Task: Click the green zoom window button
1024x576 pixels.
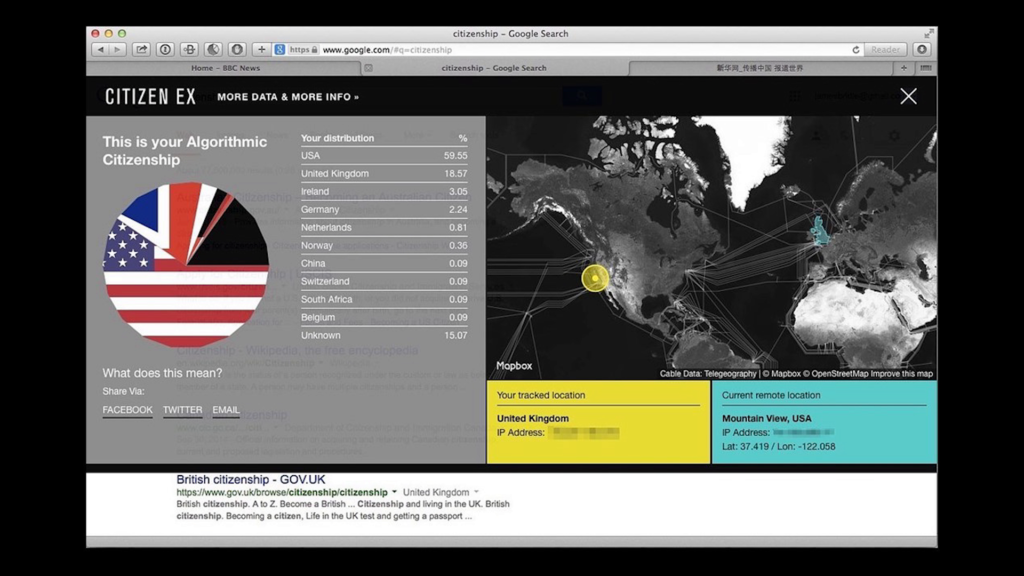Action: point(121,33)
